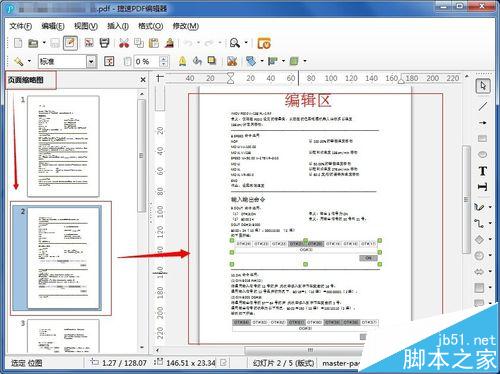Click the alignment icon
500x374 pixels.
click(273, 61)
